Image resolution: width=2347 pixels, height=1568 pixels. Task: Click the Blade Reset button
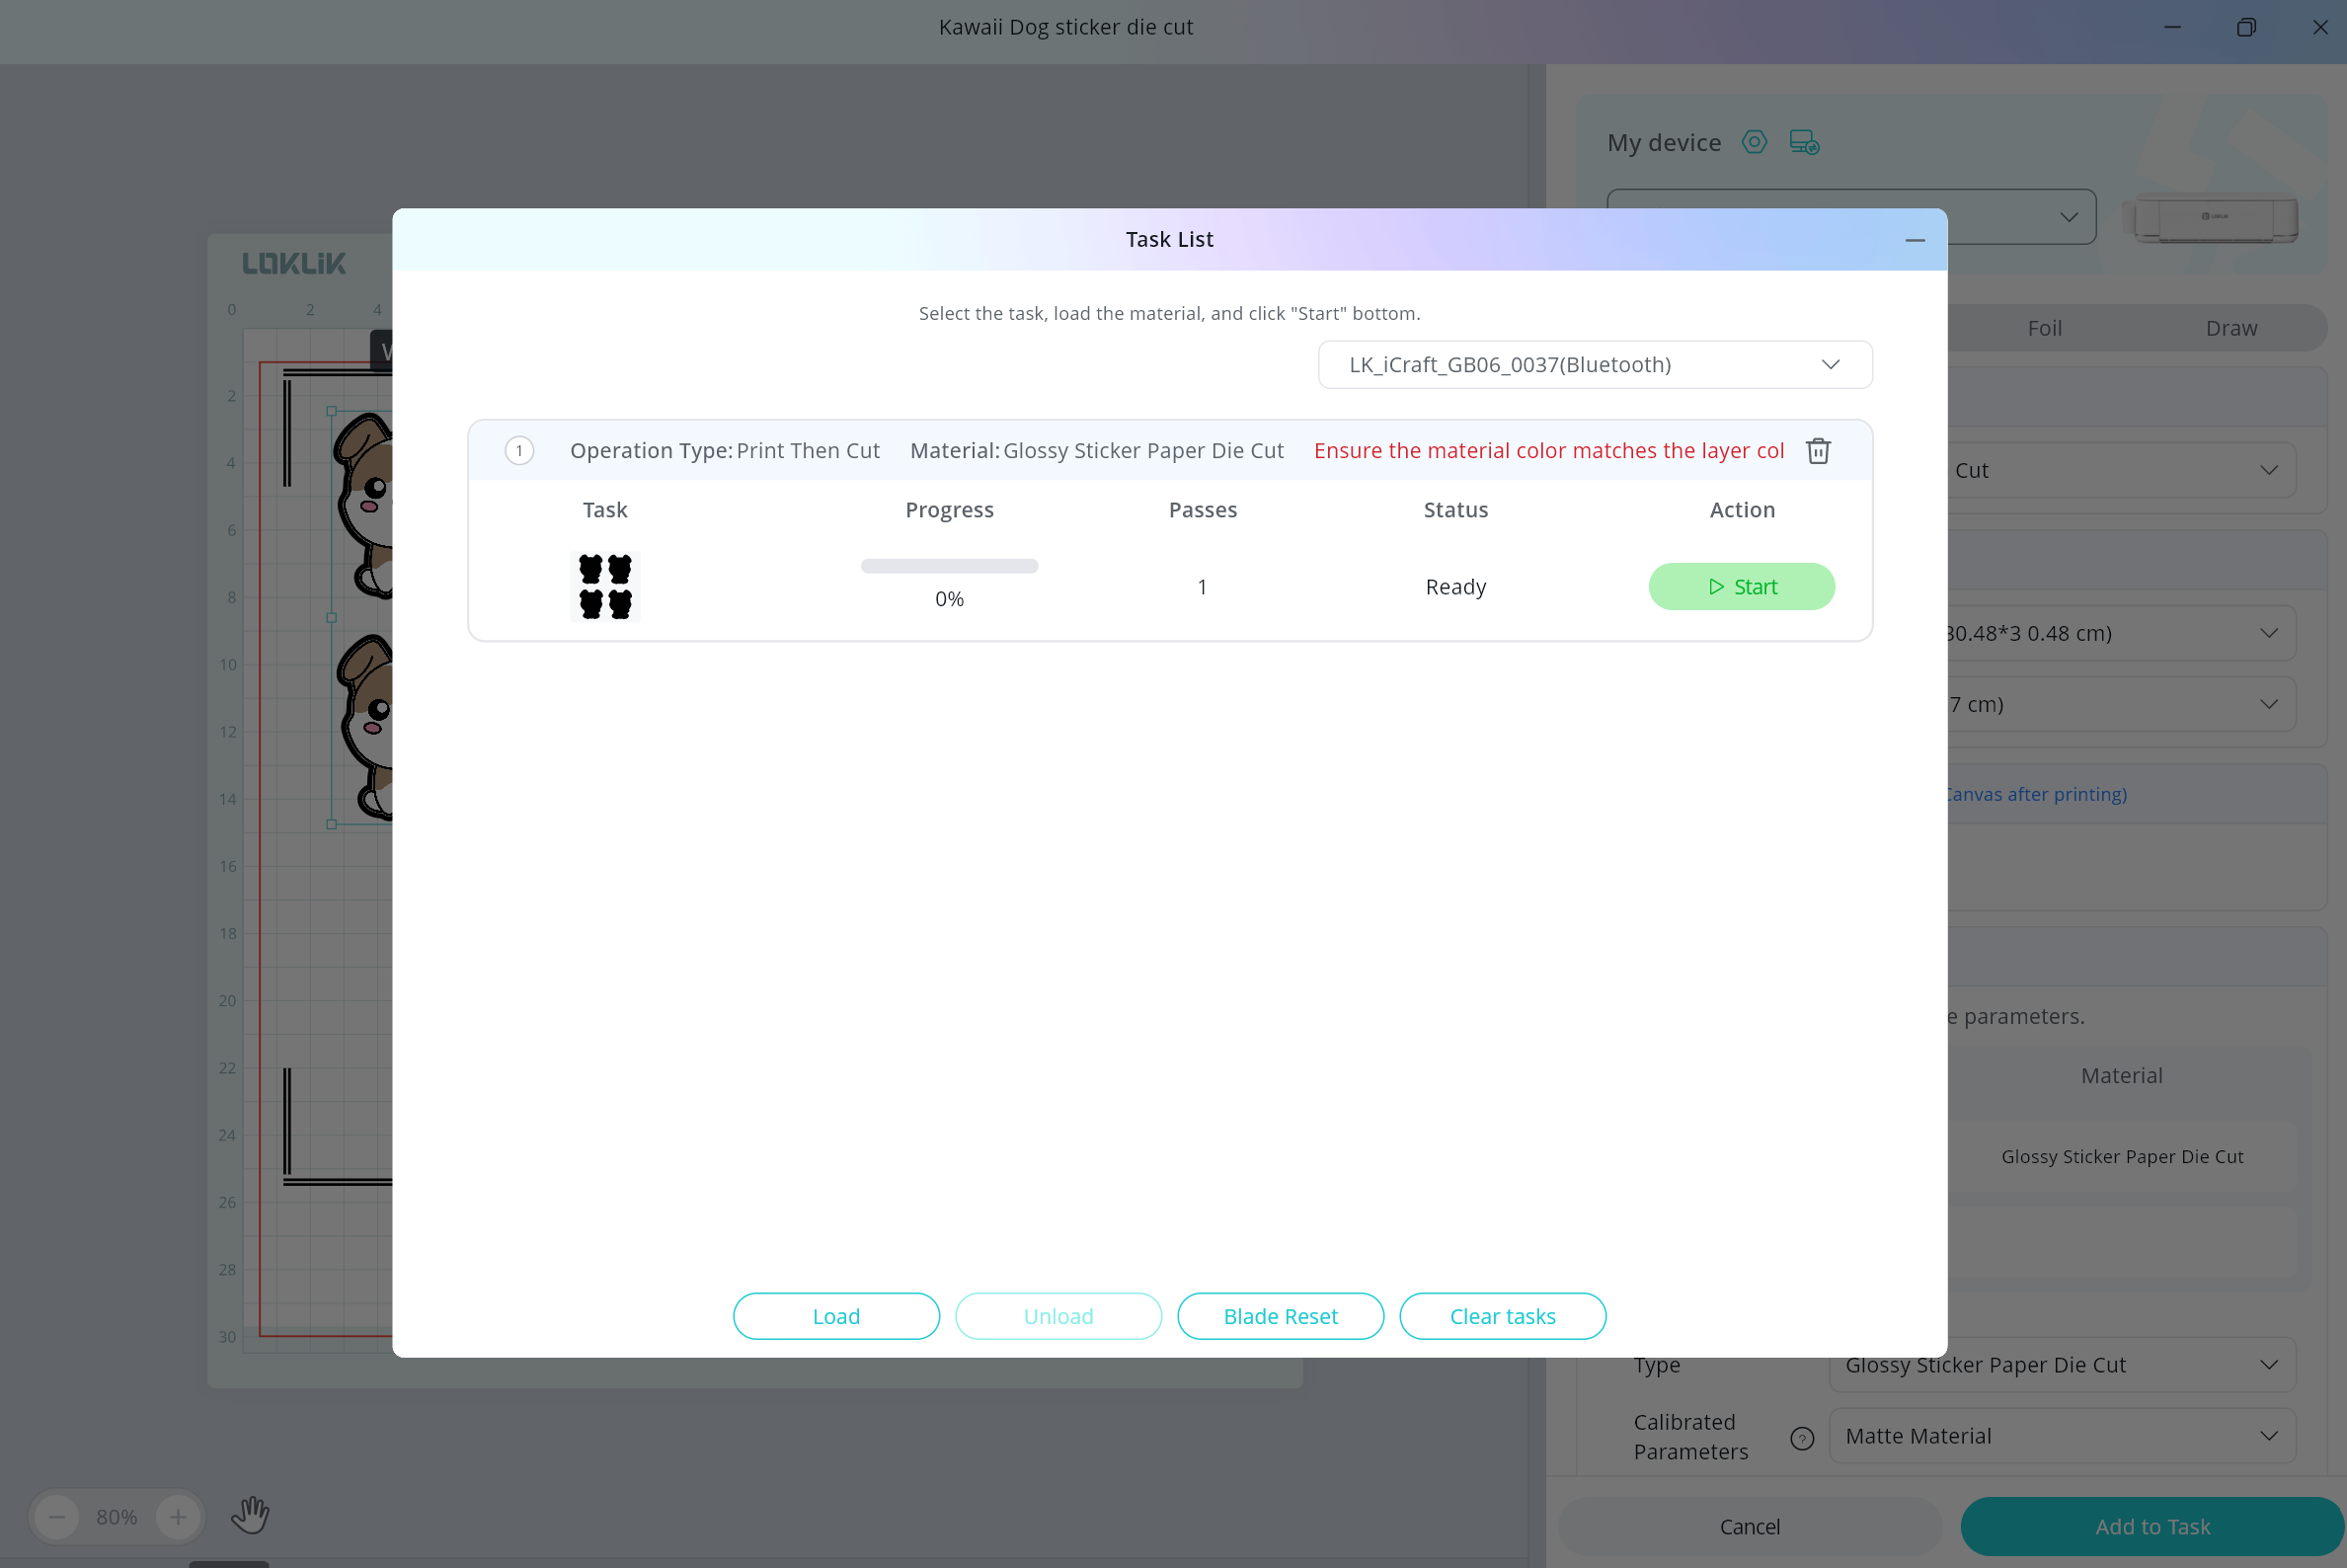click(x=1280, y=1316)
